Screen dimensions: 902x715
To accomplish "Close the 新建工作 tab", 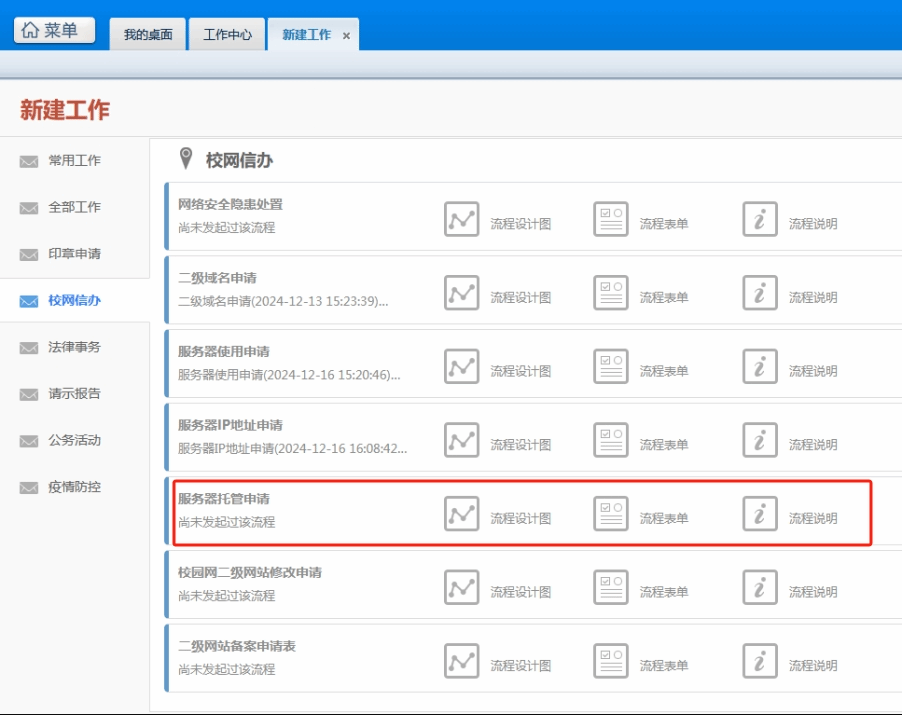I will (346, 35).
